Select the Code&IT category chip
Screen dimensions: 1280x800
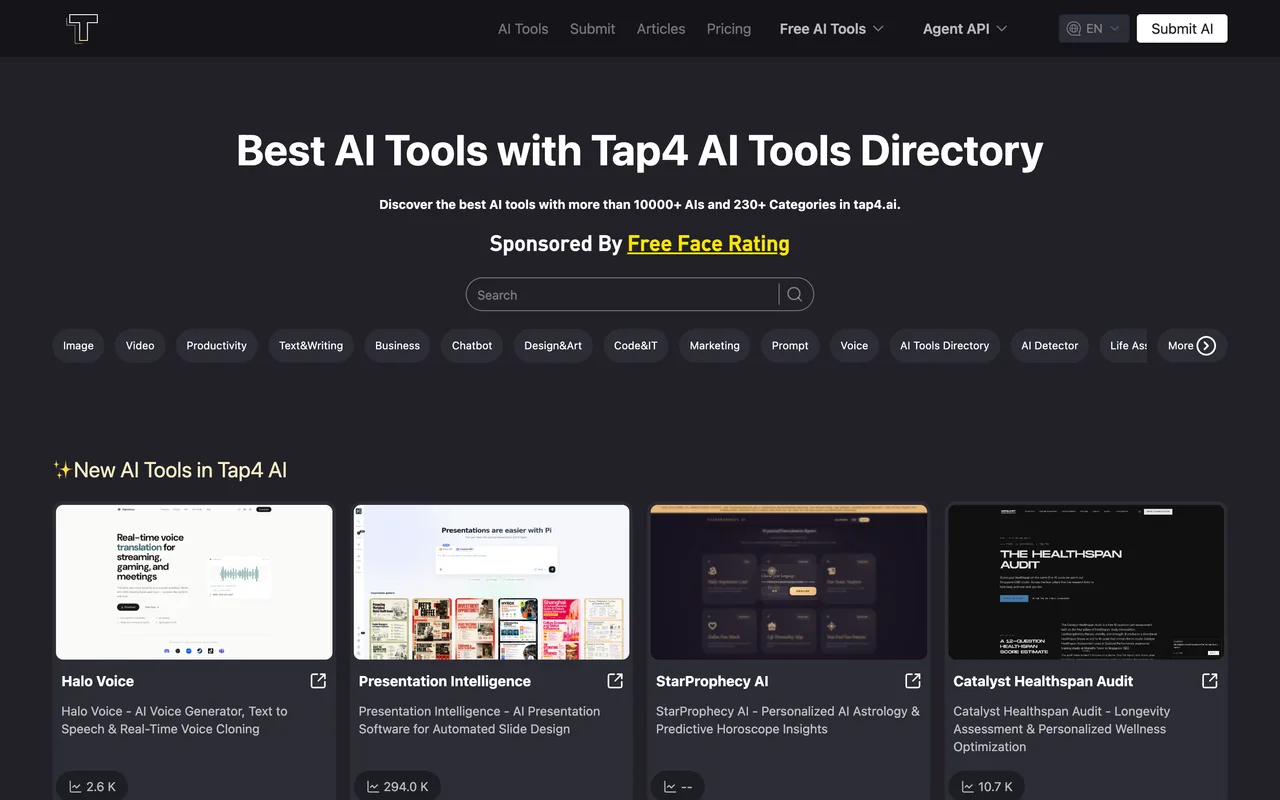click(636, 346)
